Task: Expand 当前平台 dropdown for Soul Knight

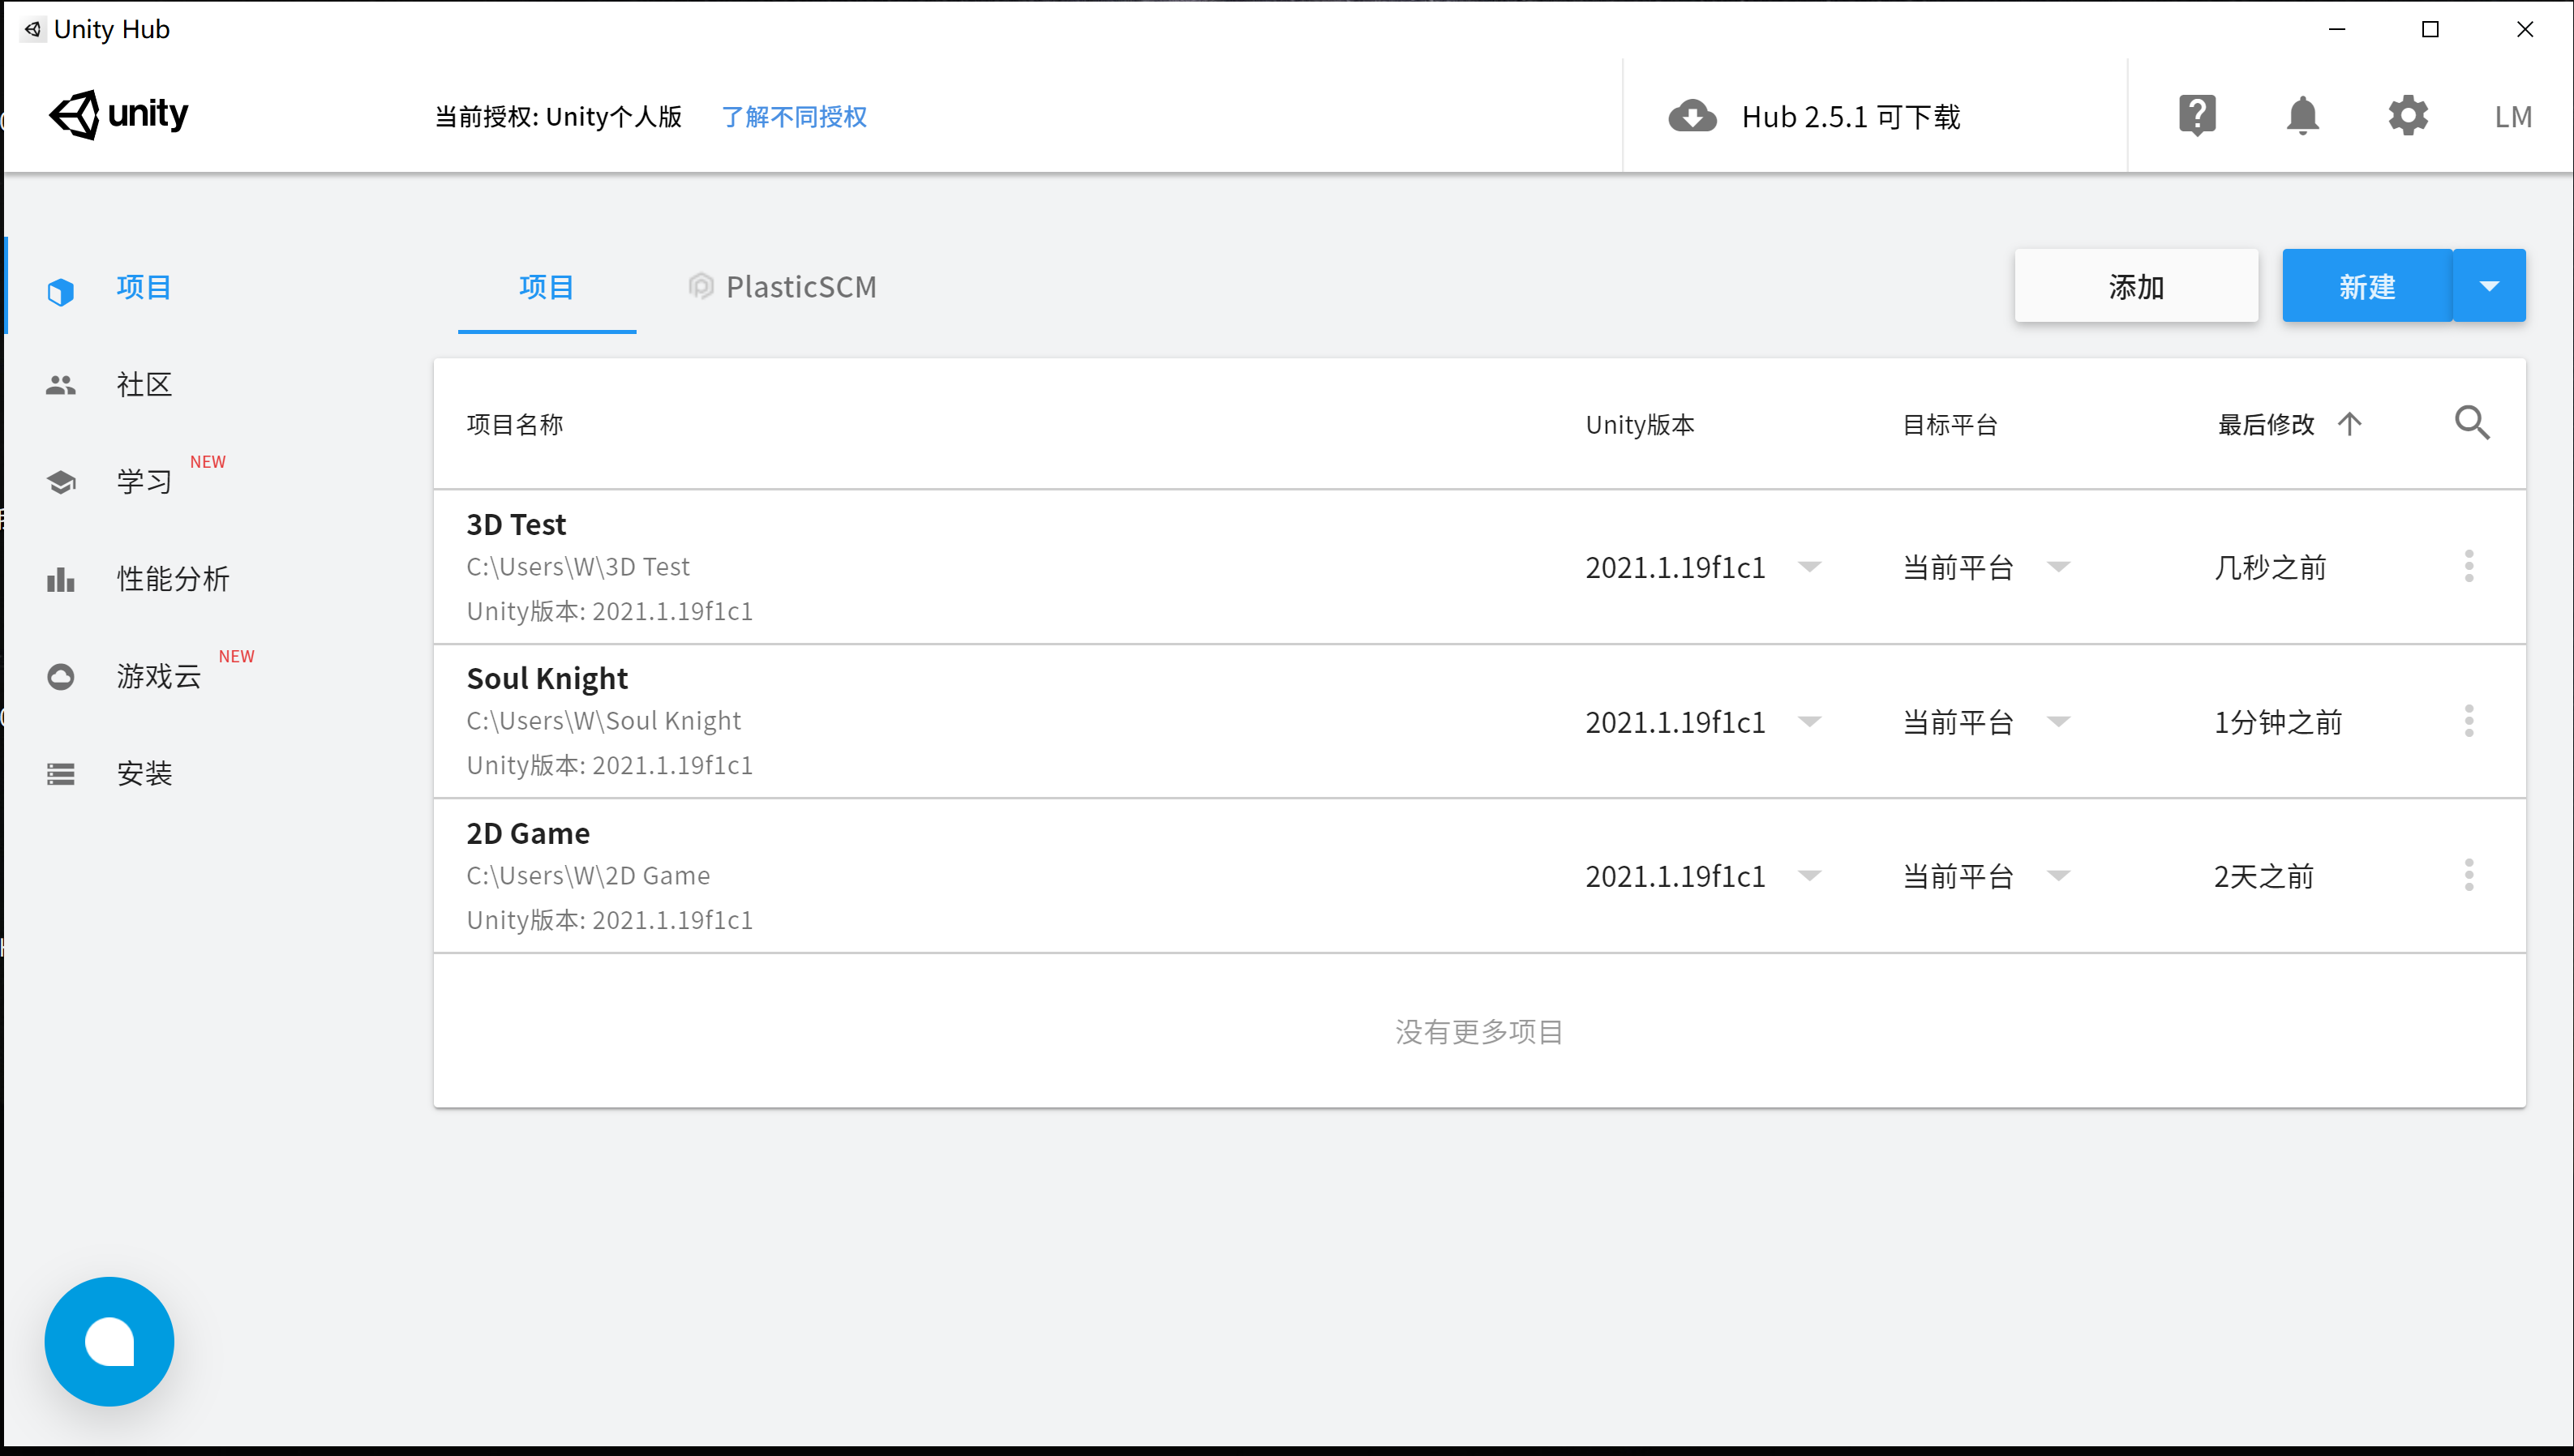Action: [x=2058, y=722]
